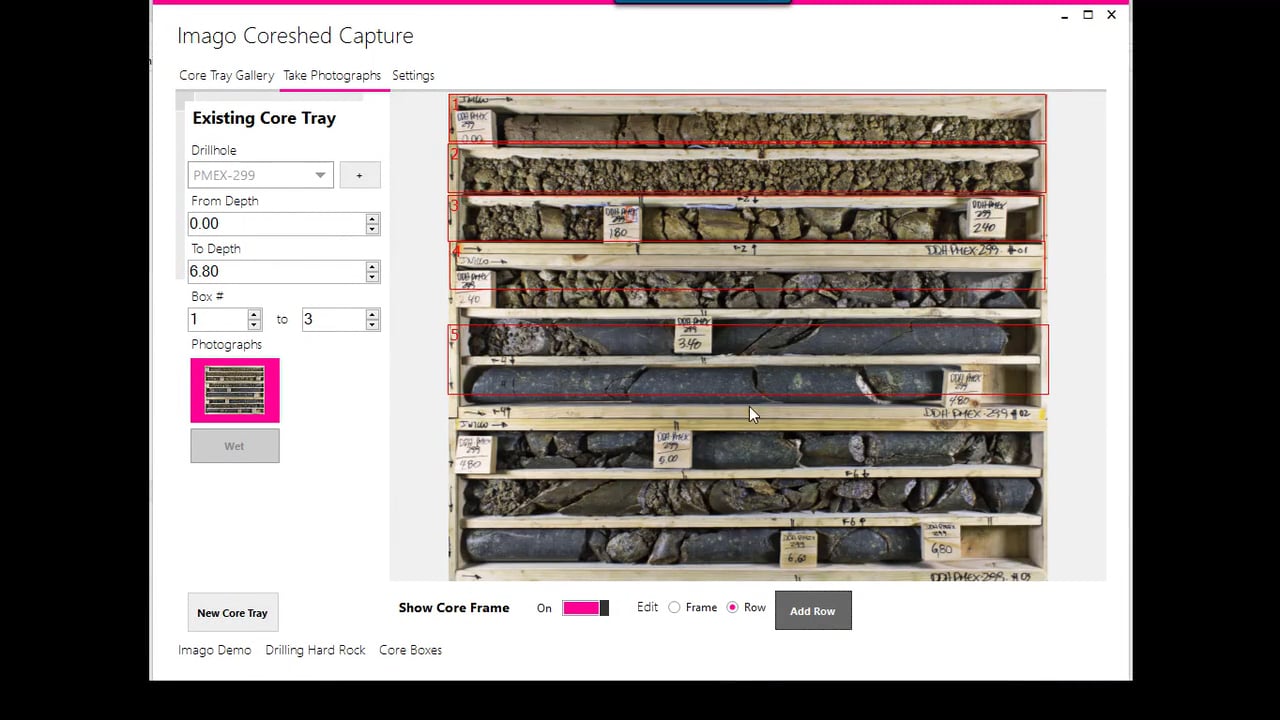The image size is (1280, 720).
Task: Increase the To Depth value with up arrow
Action: [372, 266]
